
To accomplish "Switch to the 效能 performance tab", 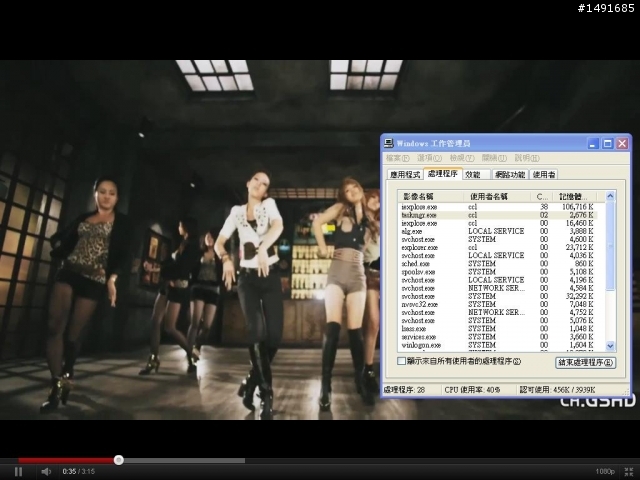I will [476, 175].
